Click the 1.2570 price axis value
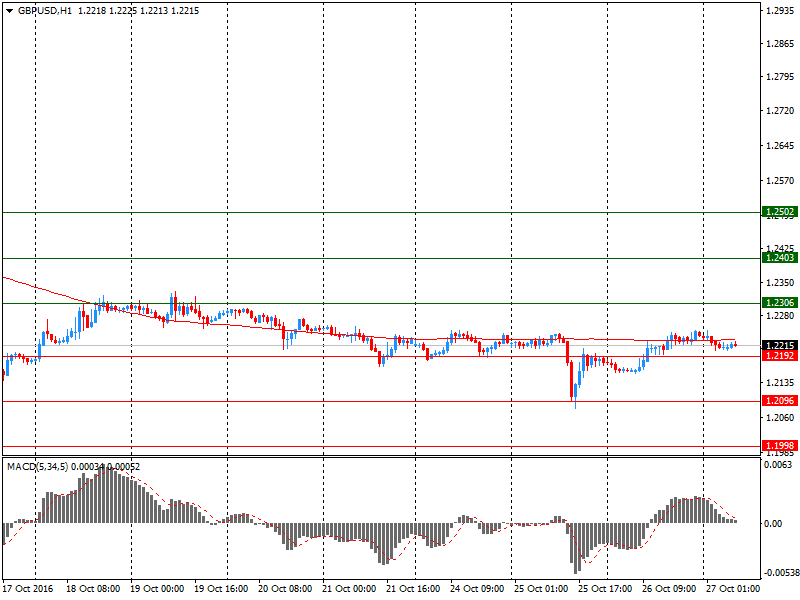800x600 pixels. pos(780,181)
